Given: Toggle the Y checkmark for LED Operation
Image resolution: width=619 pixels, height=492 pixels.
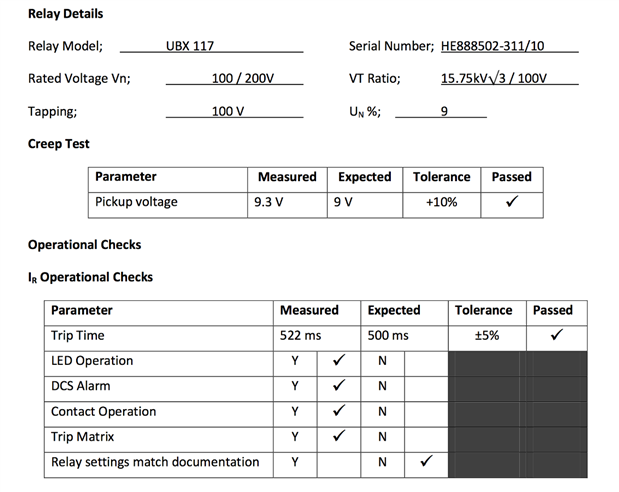Looking at the screenshot, I should point(339,361).
